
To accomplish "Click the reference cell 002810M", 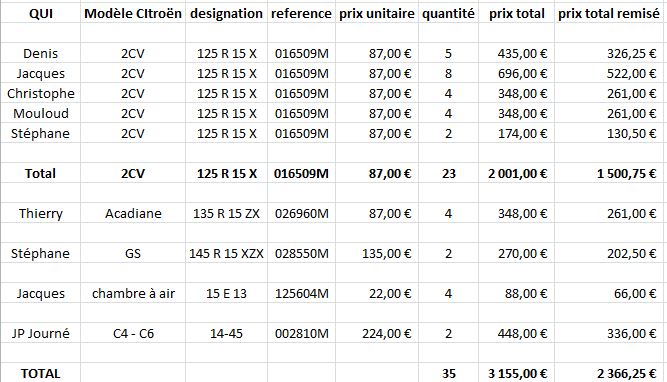I will (x=302, y=334).
